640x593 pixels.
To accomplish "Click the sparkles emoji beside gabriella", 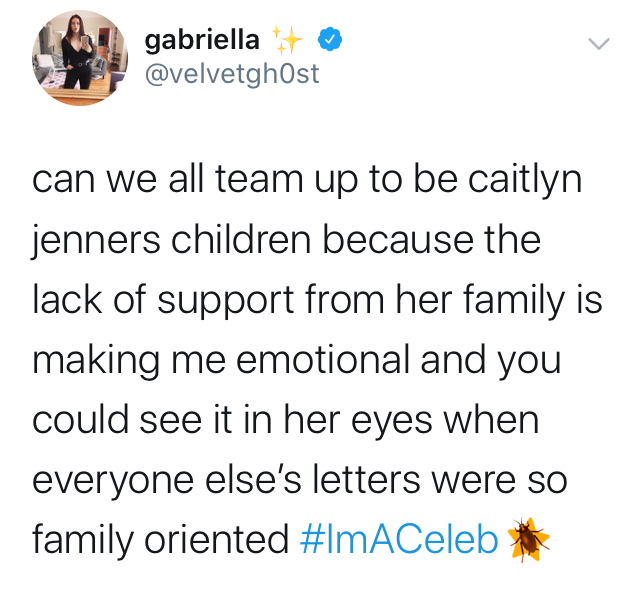I will coord(287,40).
